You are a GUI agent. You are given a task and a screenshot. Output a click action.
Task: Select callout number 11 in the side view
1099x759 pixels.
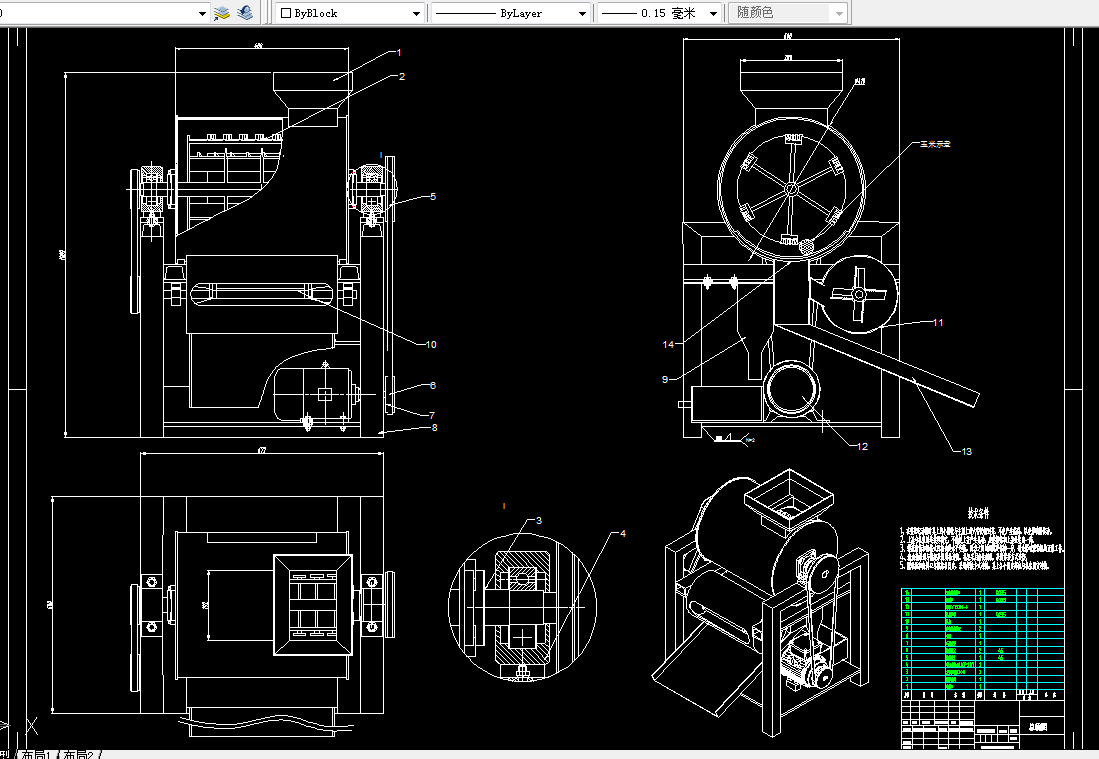point(938,322)
